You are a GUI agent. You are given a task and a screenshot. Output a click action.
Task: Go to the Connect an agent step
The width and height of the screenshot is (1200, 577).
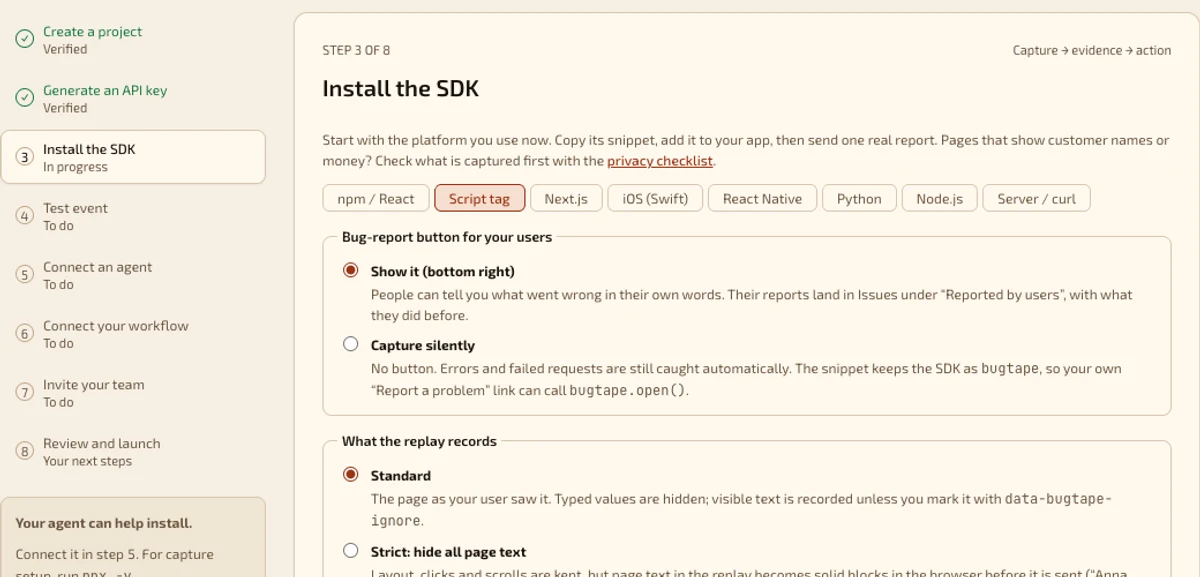click(133, 275)
